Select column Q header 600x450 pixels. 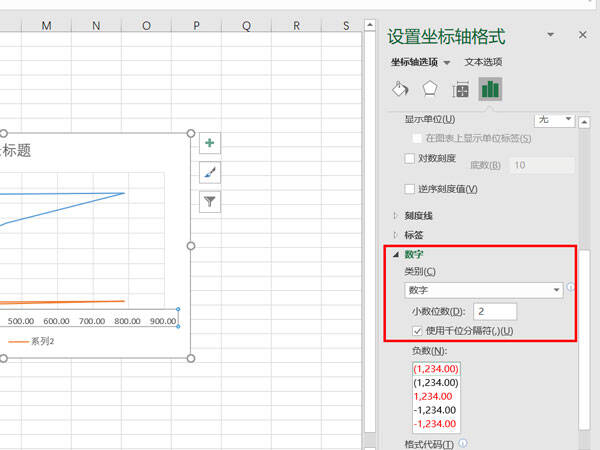(x=246, y=26)
